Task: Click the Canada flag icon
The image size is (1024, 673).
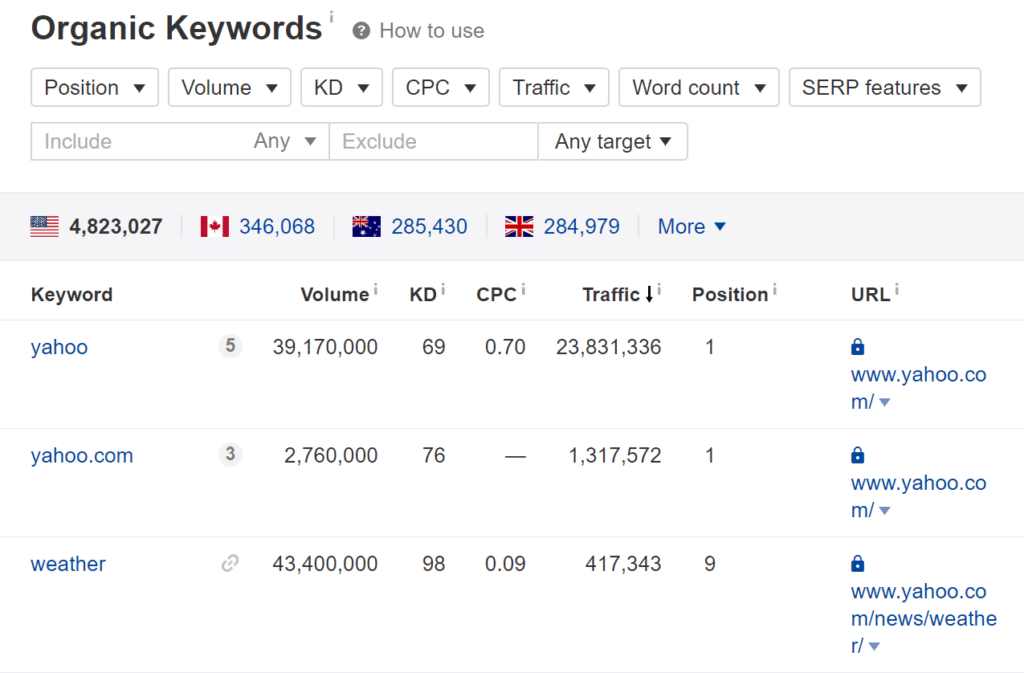Action: click(x=215, y=227)
